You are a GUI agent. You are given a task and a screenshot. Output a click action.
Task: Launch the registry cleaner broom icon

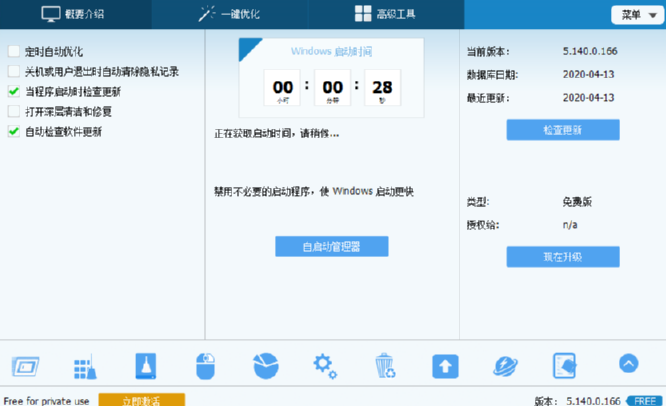click(85, 366)
